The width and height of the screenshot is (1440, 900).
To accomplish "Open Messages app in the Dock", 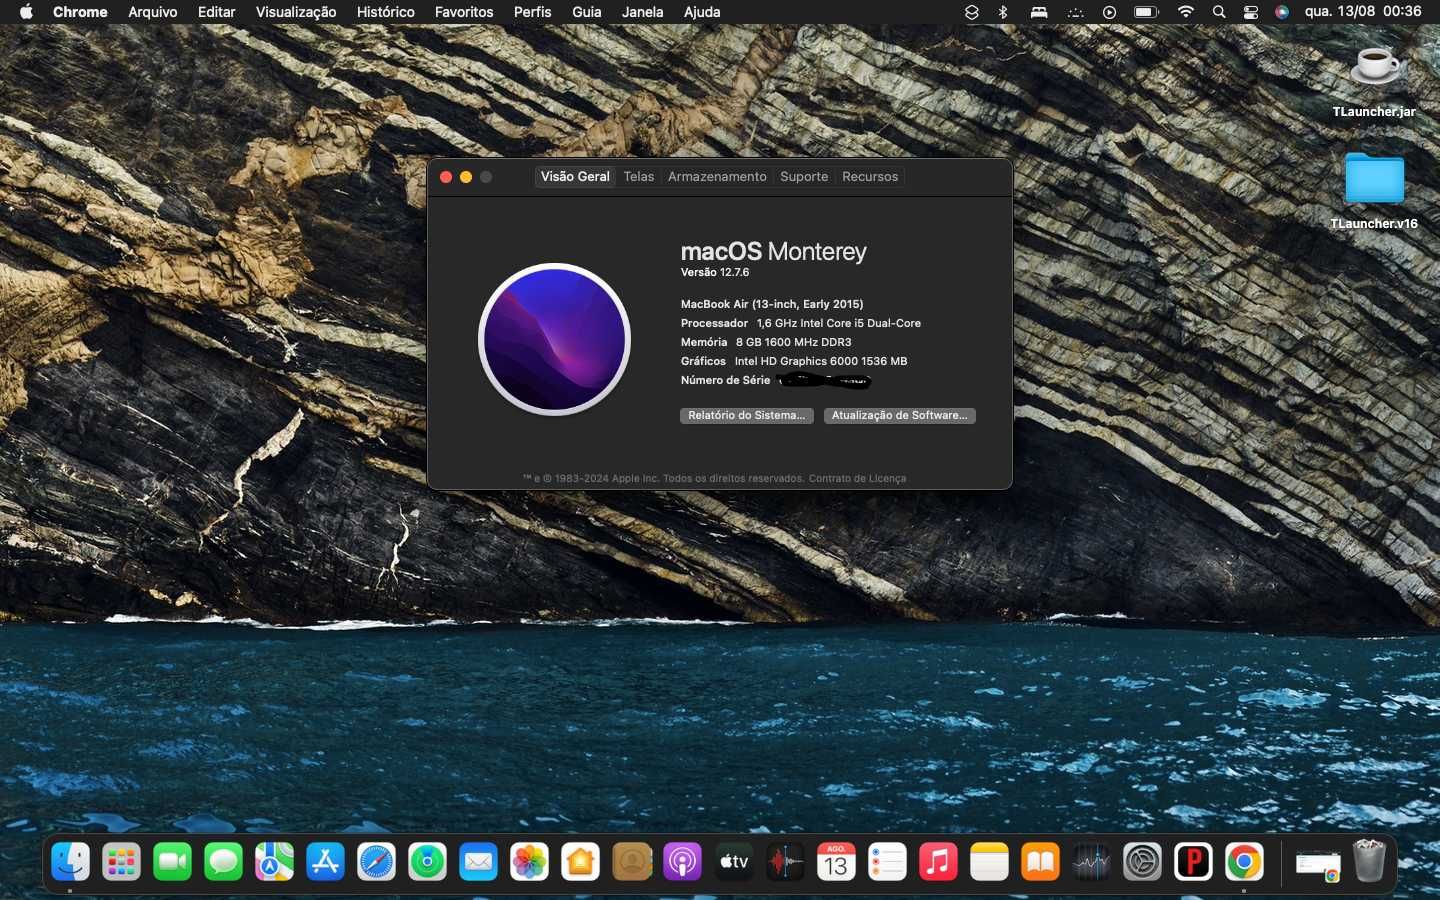I will (x=224, y=862).
